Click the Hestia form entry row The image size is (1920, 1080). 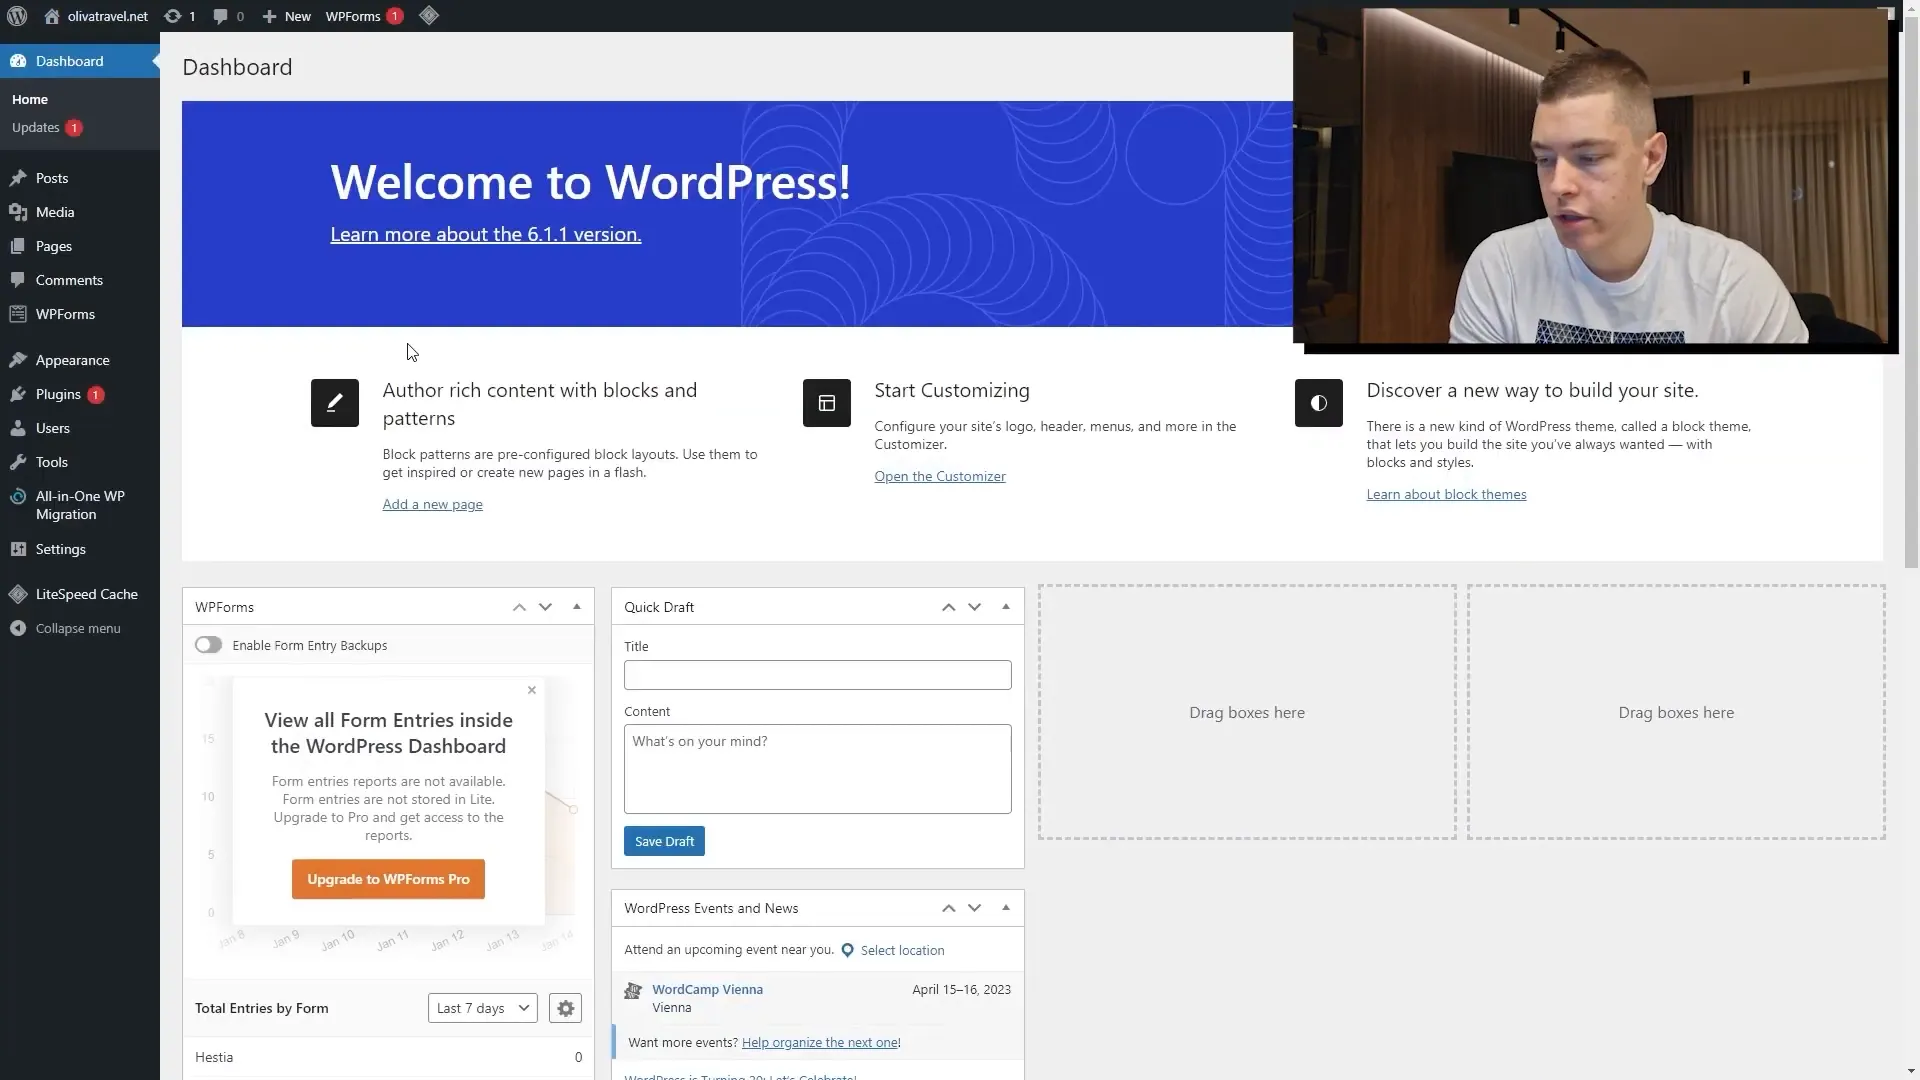pyautogui.click(x=388, y=1057)
